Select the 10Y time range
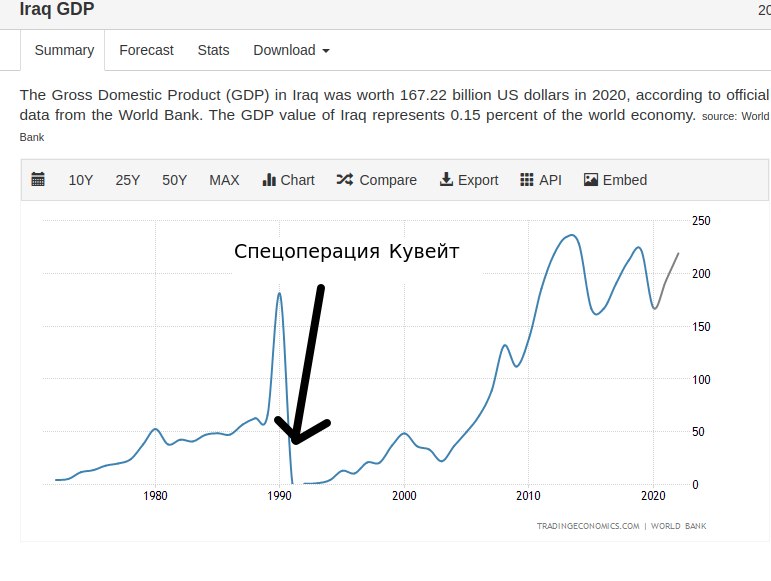The image size is (771, 581). point(81,180)
